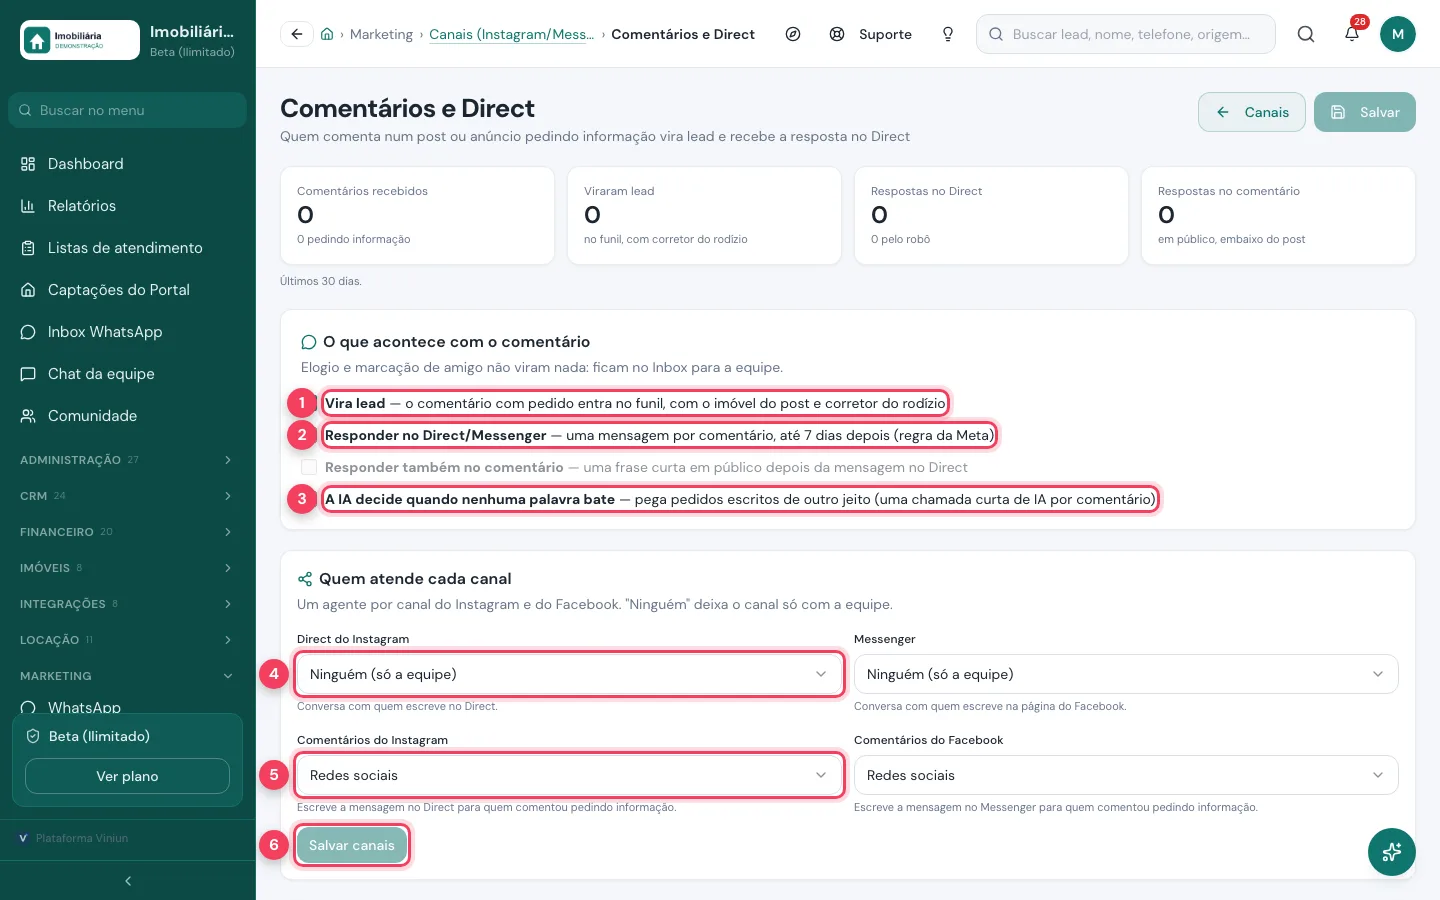This screenshot has height=900, width=1440.
Task: Open the floating AI sparkle assistant
Action: pyautogui.click(x=1392, y=852)
